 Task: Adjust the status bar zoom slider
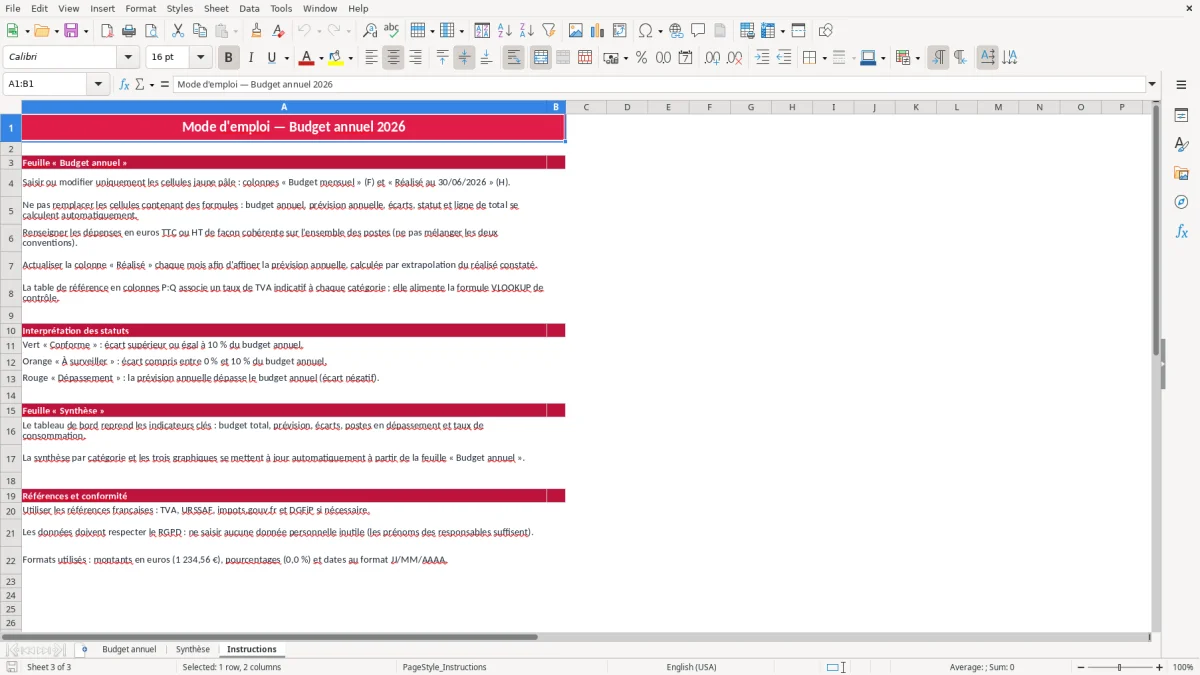(x=1120, y=667)
